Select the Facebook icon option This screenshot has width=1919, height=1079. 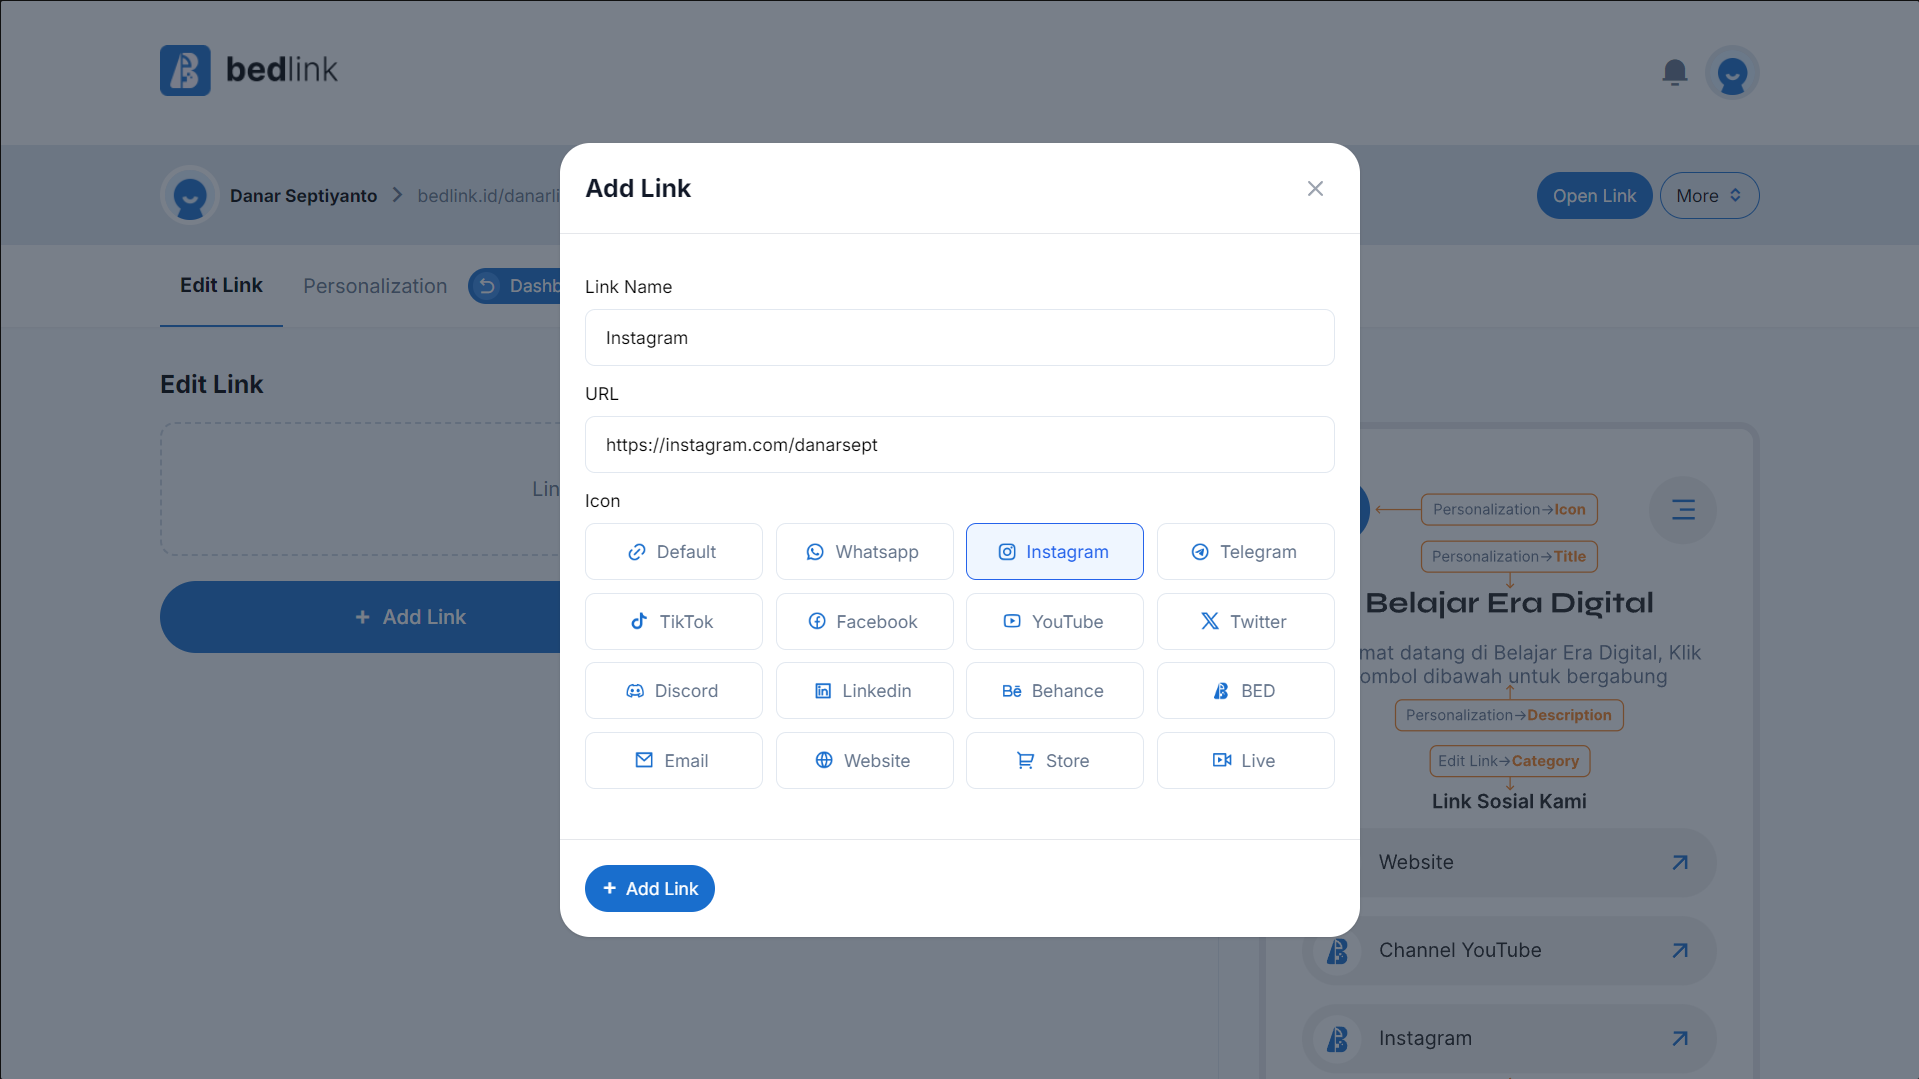864,621
